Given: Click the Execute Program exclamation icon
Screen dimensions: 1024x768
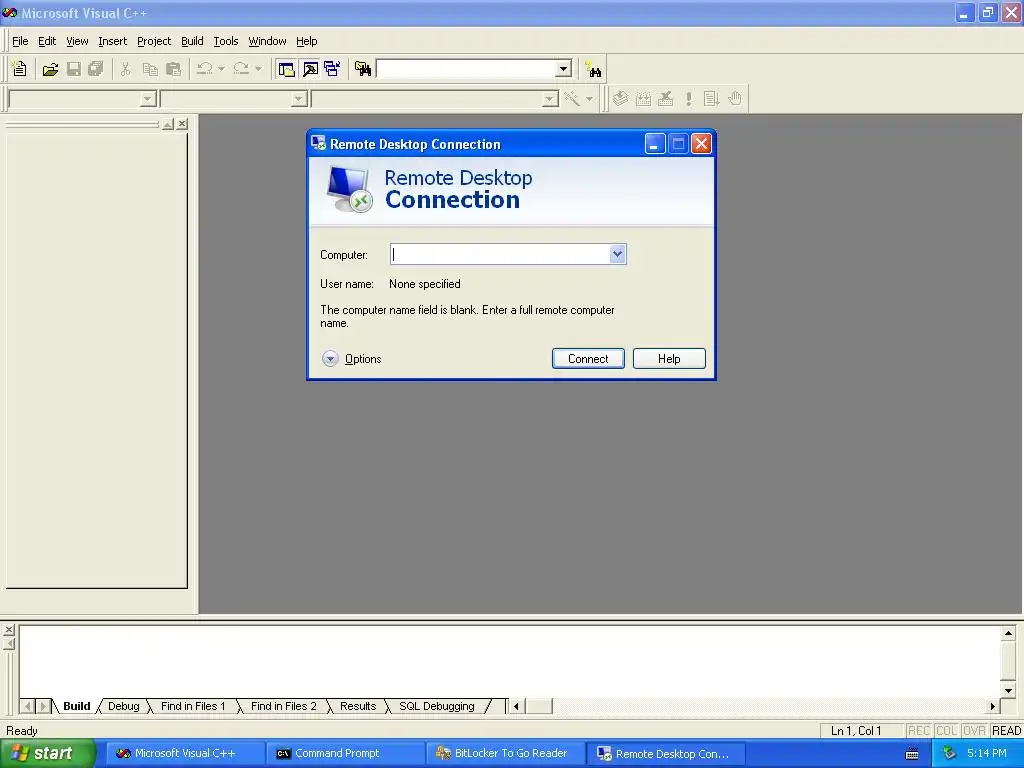Looking at the screenshot, I should pos(688,99).
